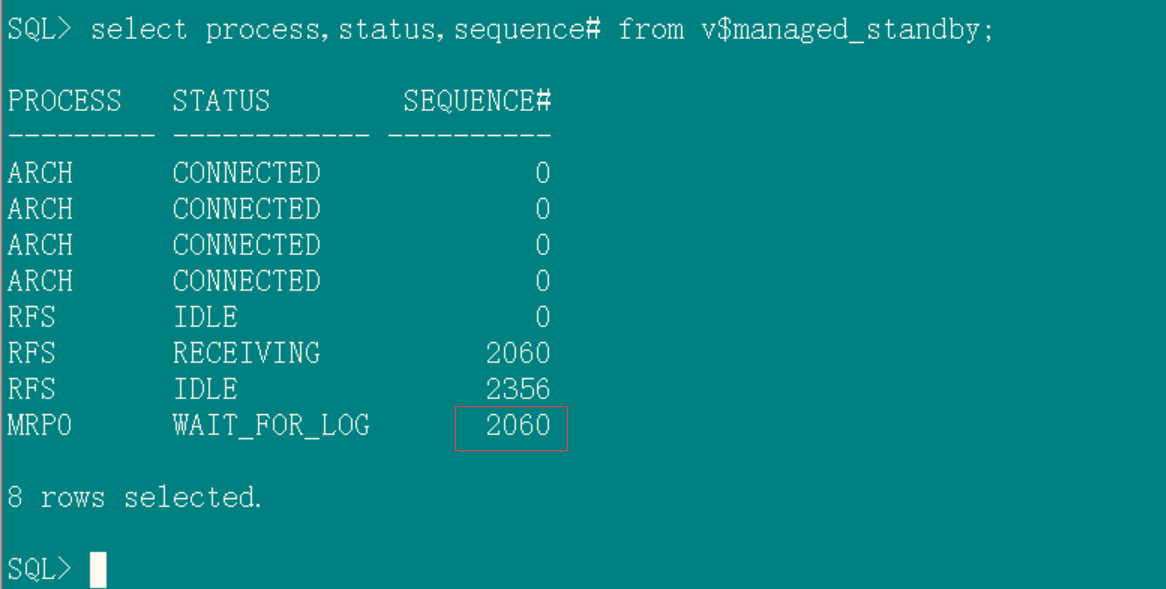Click the sequence value 2356
Screen dimensions: 1166x589
point(517,389)
